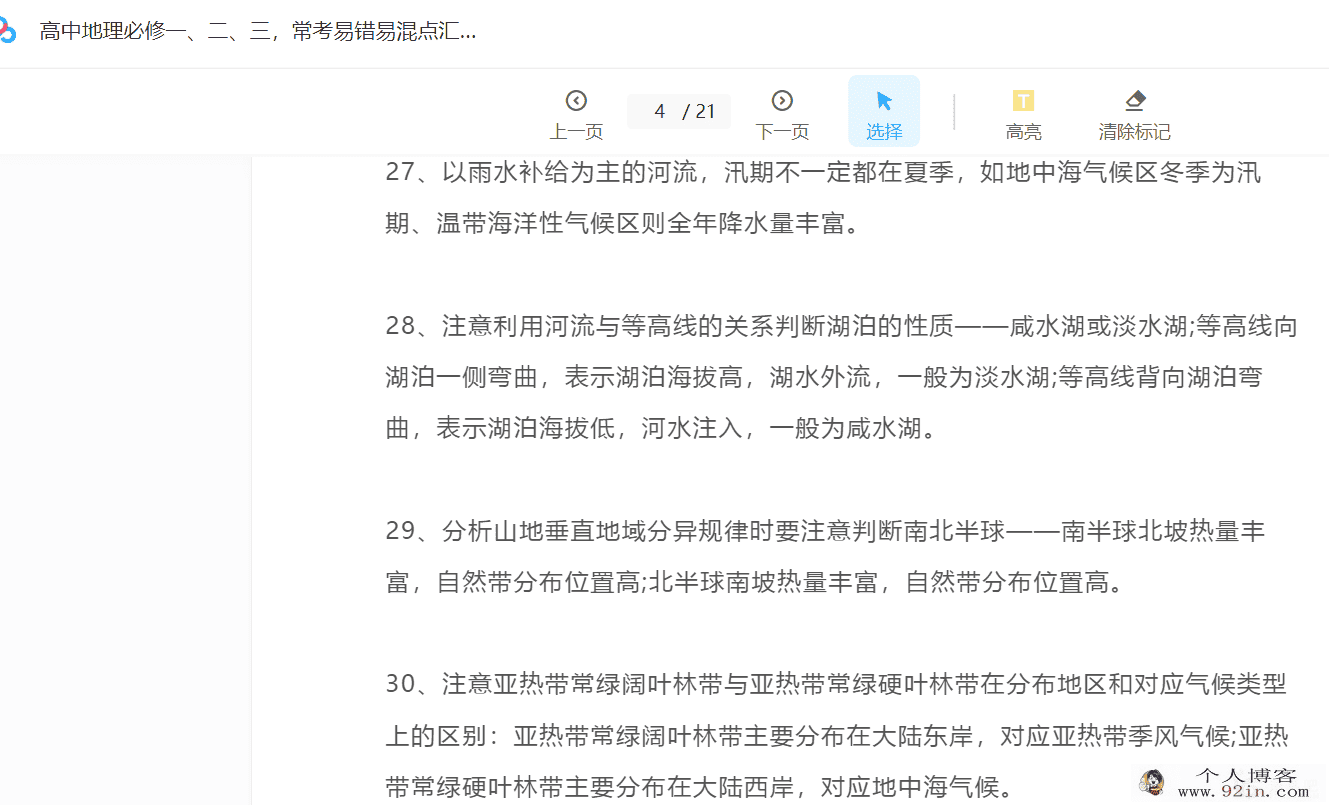Click line starting with 上的区别：亚热带常绿阔叶林

(837, 736)
